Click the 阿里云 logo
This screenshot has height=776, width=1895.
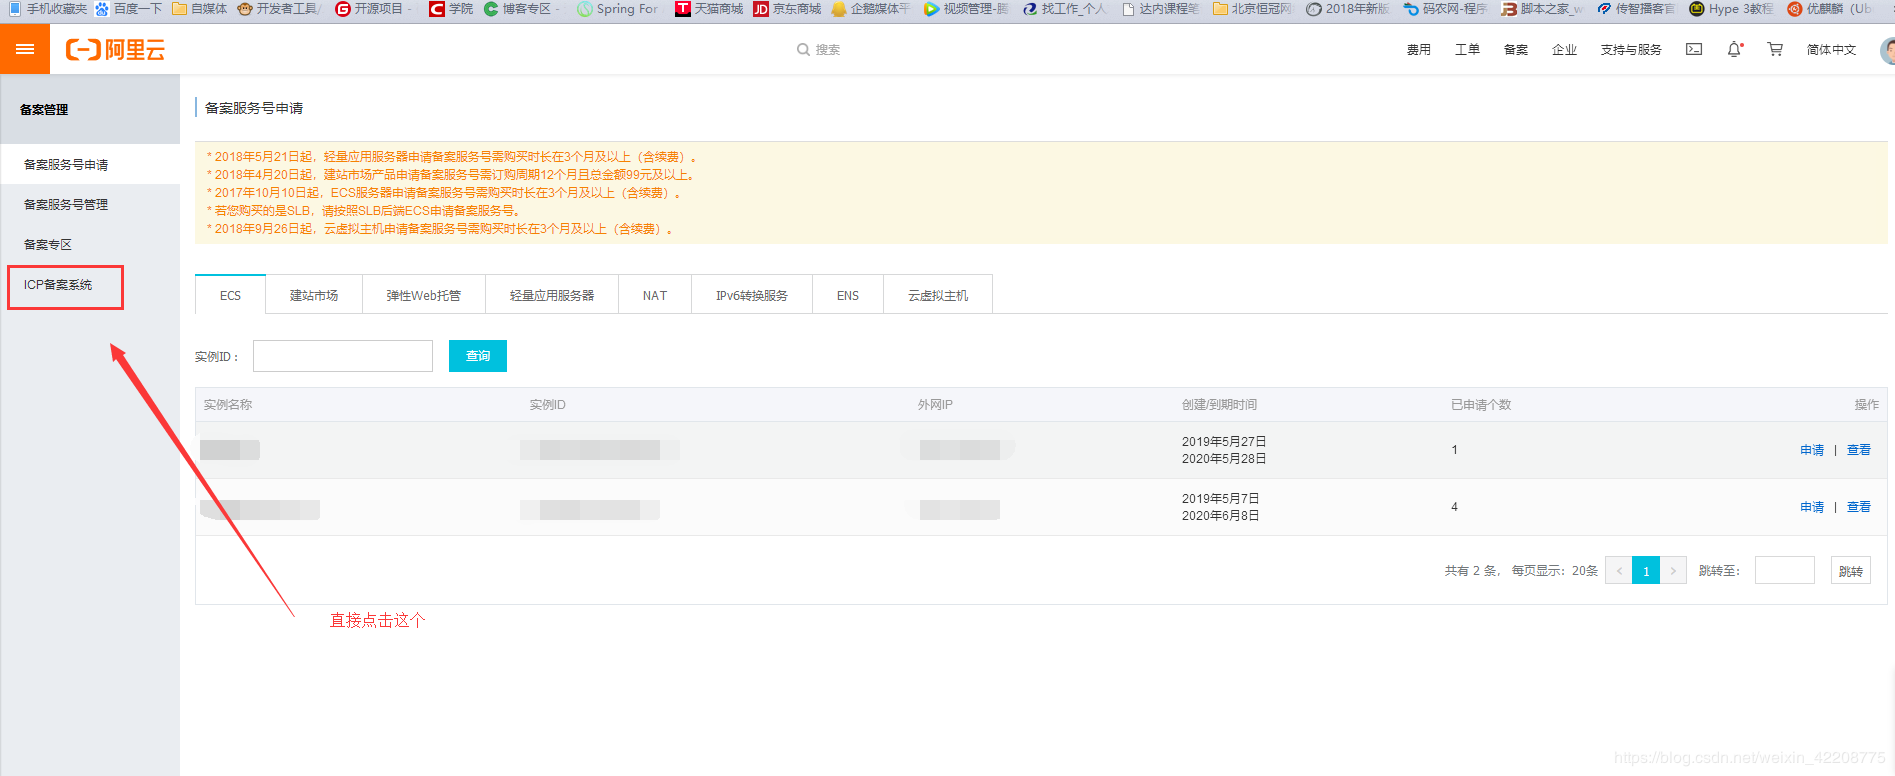(x=115, y=50)
